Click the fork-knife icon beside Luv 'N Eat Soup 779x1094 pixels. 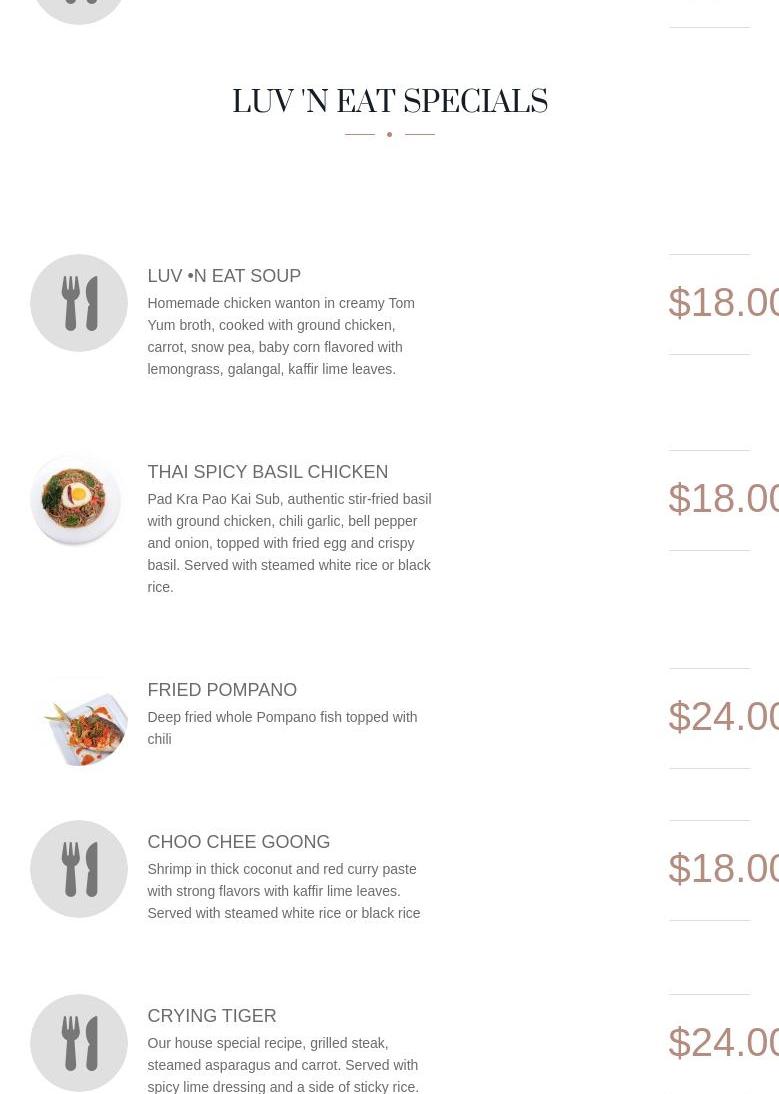79,303
